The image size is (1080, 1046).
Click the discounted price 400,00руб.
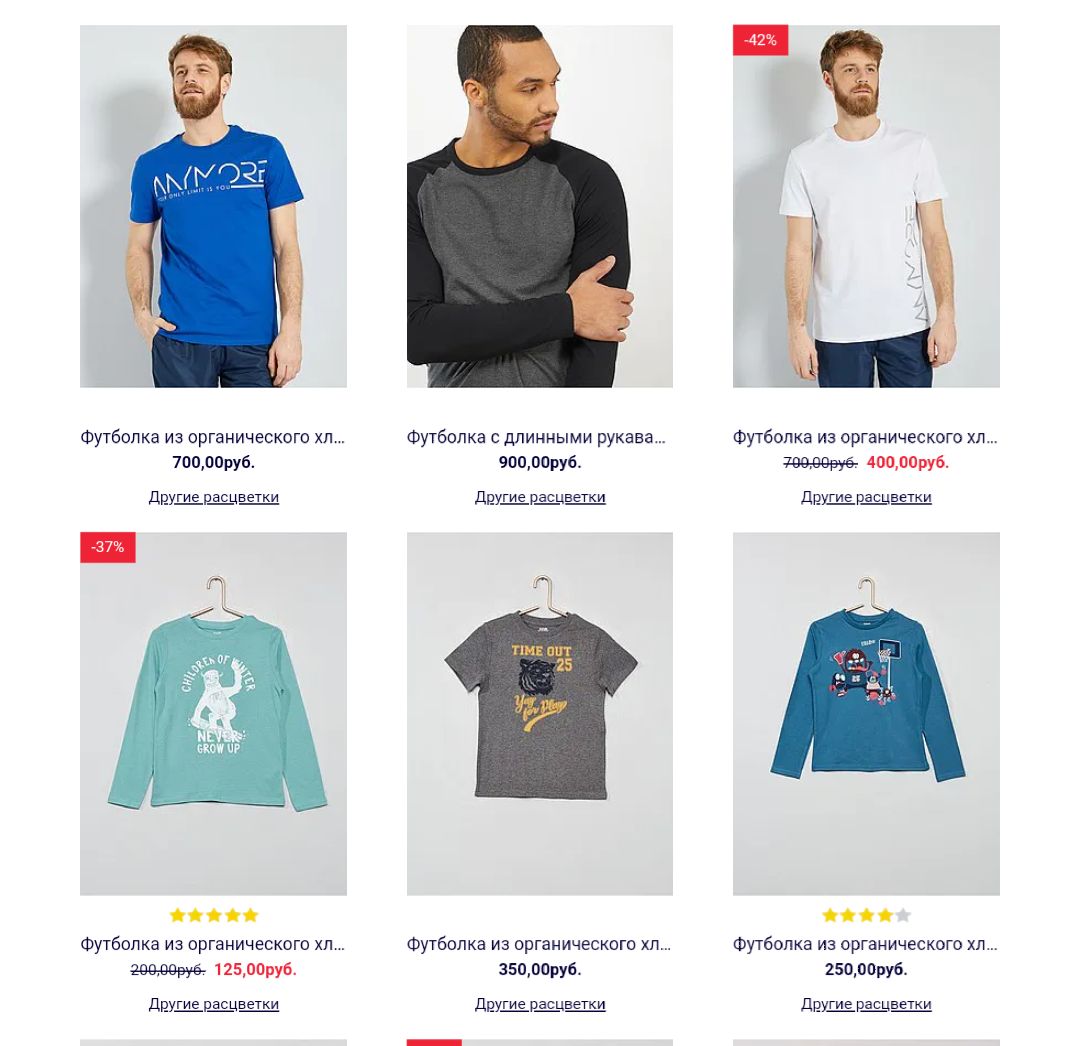(x=908, y=463)
